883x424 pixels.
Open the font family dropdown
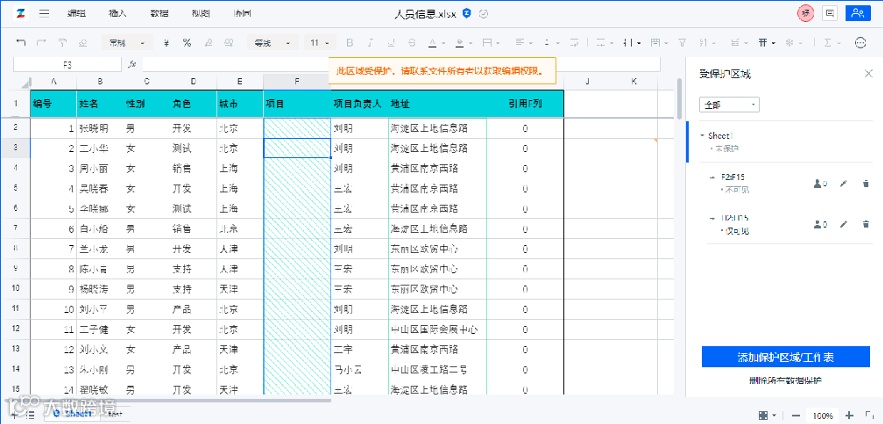coord(273,43)
